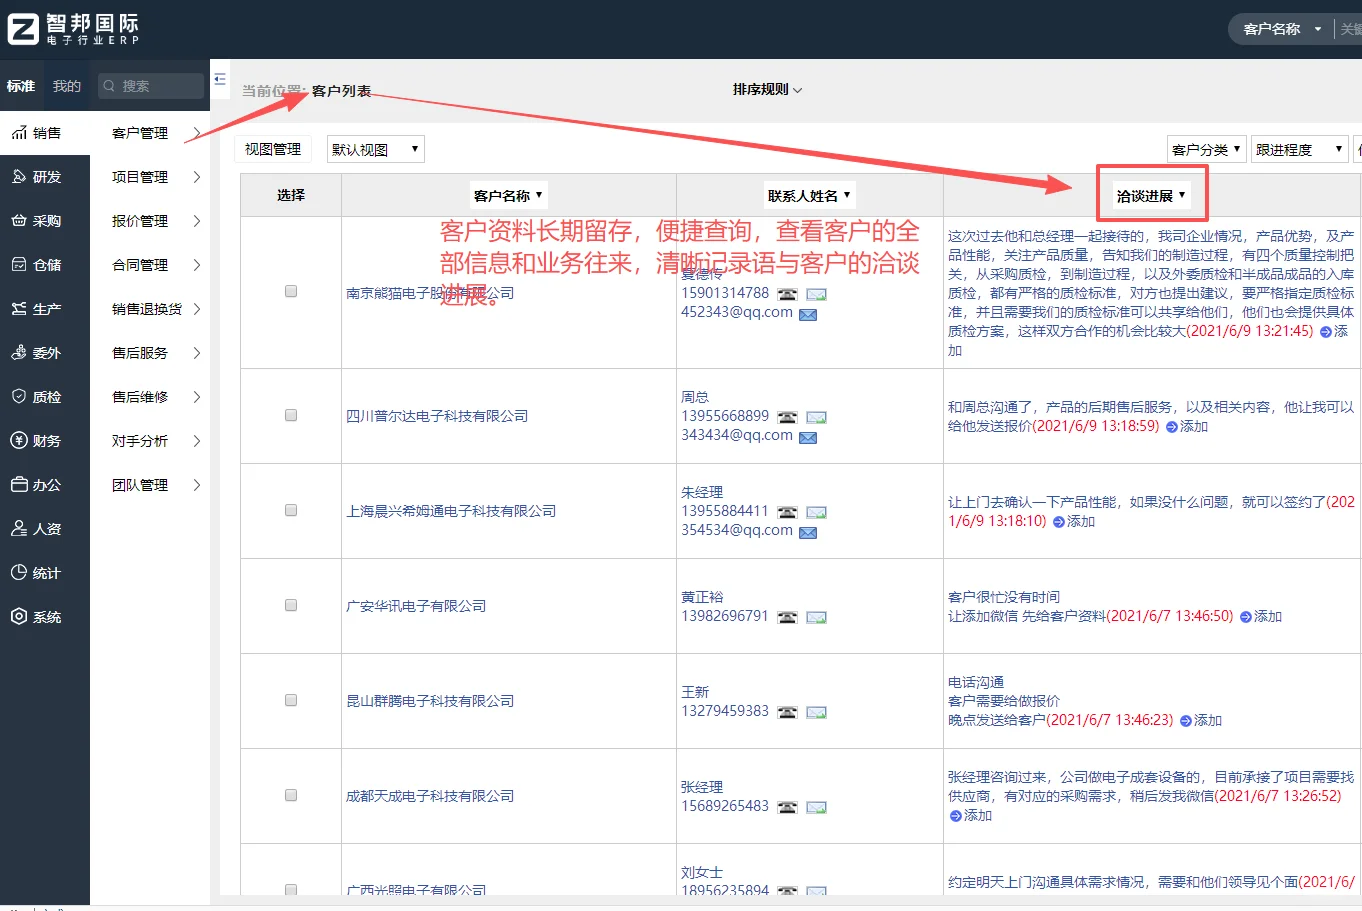Viewport: 1362px width, 911px height.
Task: Open customer 上海晨兴希姆通电子科技有限公司
Action: tap(451, 511)
